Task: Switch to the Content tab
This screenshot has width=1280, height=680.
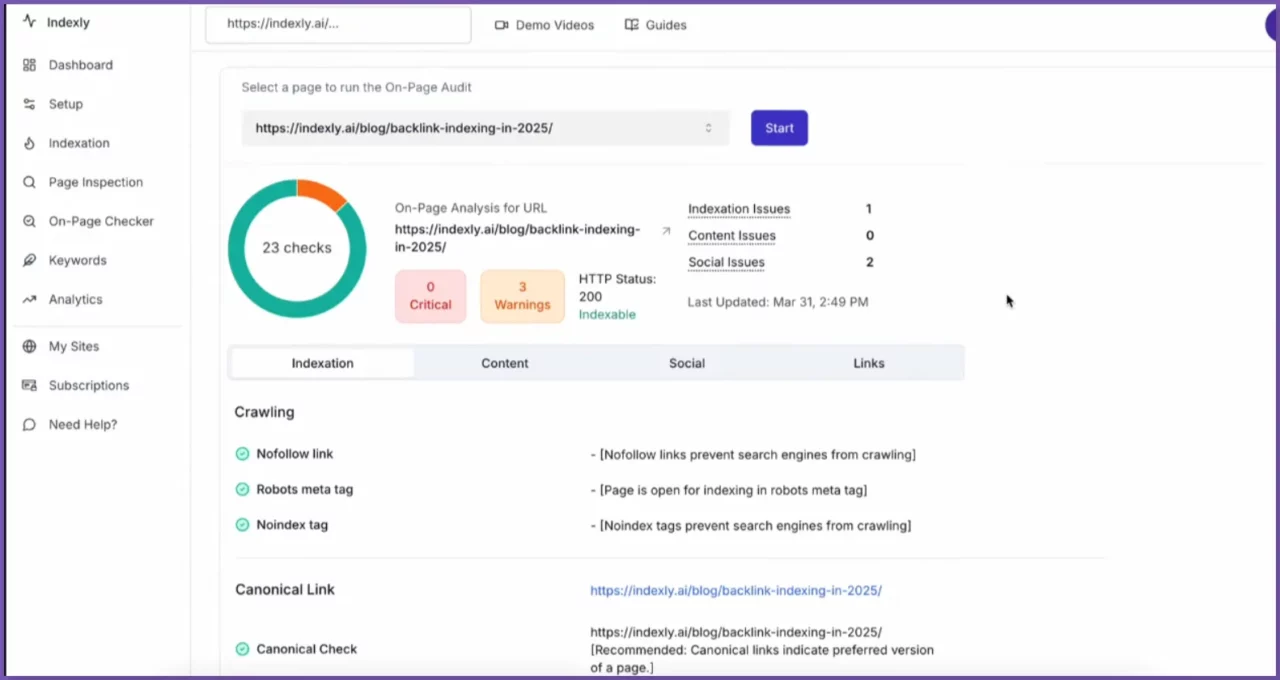Action: point(504,363)
